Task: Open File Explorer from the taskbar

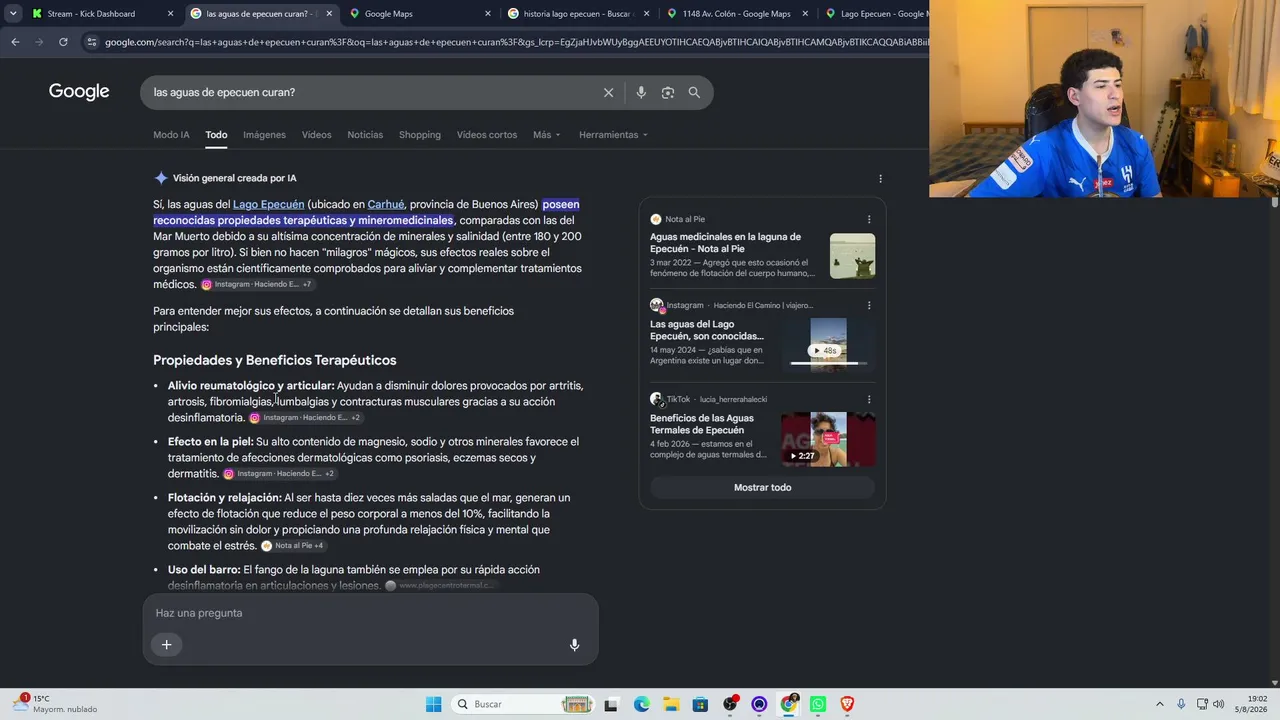Action: pyautogui.click(x=671, y=704)
